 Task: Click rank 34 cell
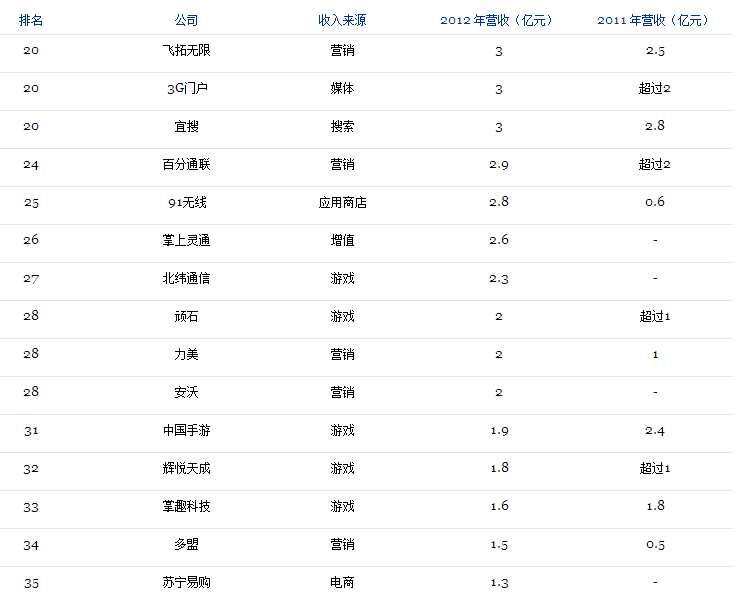pos(31,545)
